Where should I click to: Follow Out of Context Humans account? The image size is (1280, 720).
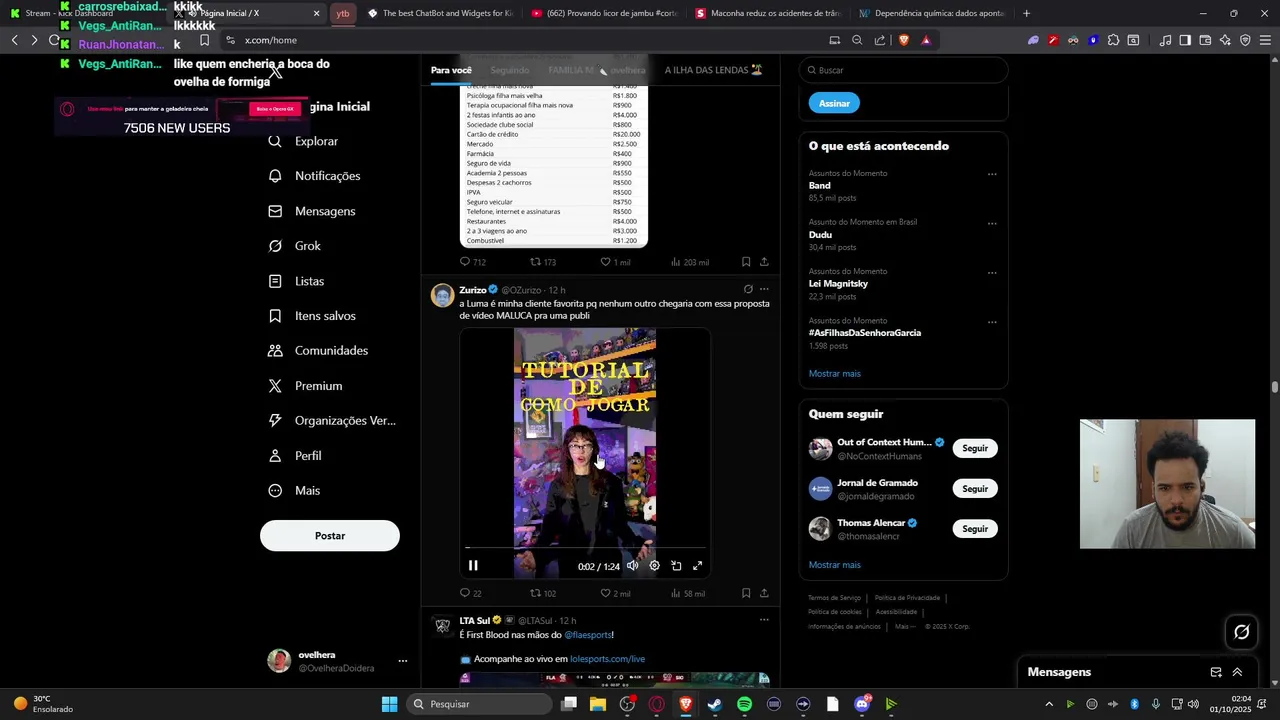(975, 448)
